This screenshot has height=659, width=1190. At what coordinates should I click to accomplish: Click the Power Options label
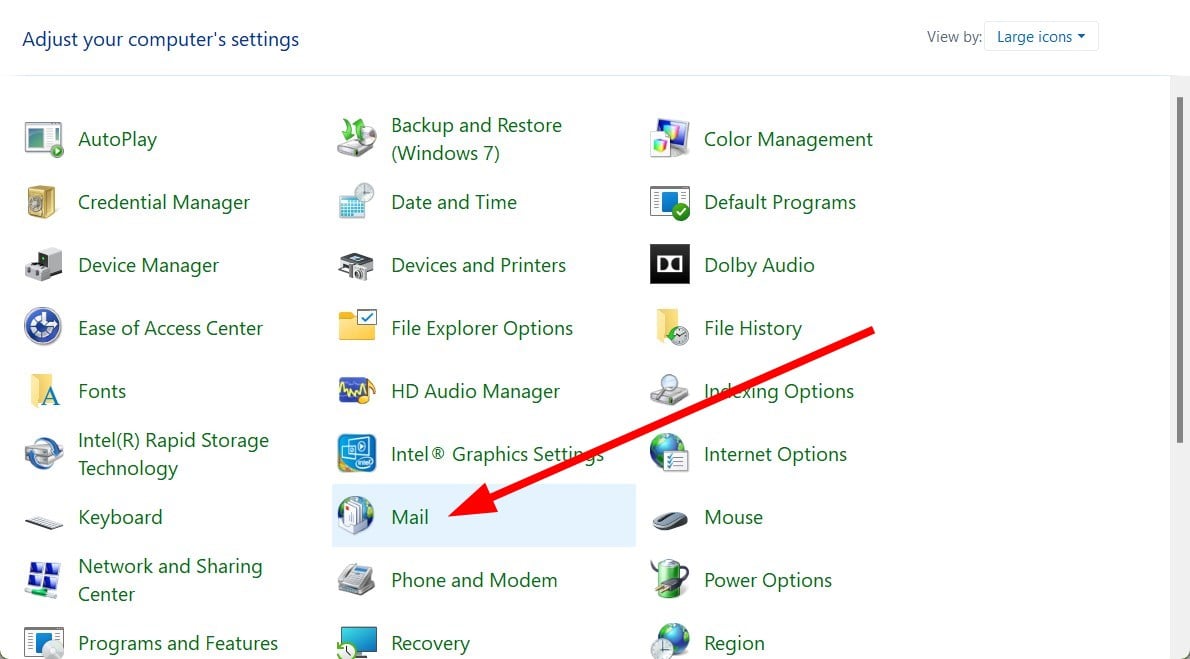coord(768,580)
